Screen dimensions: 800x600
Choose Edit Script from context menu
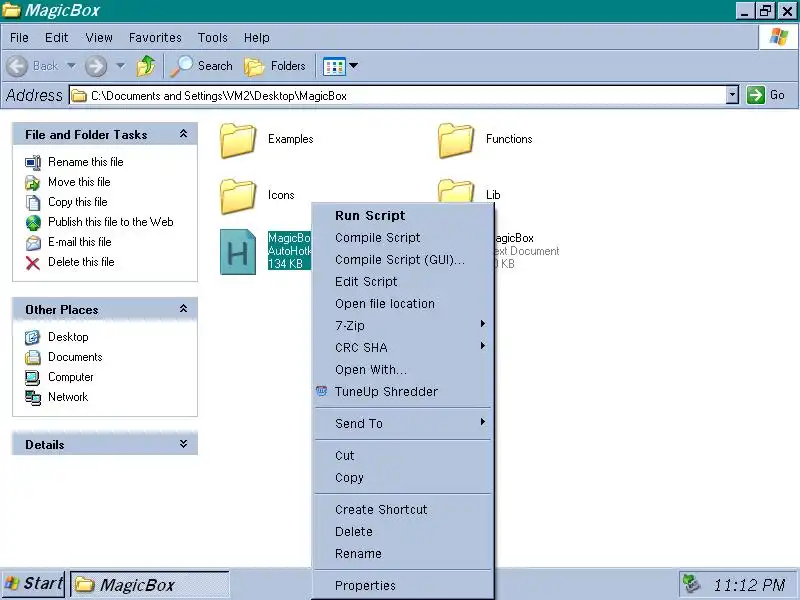(x=403, y=281)
